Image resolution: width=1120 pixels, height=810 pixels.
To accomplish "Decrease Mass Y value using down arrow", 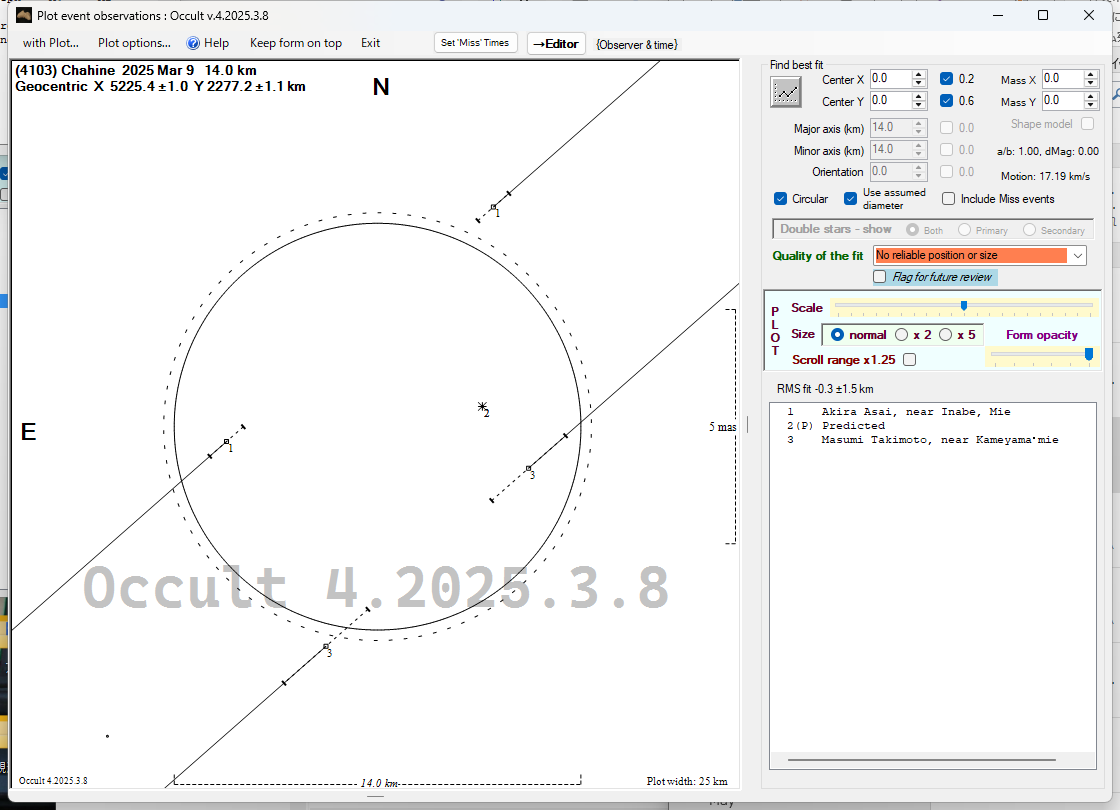I will click(x=1091, y=105).
